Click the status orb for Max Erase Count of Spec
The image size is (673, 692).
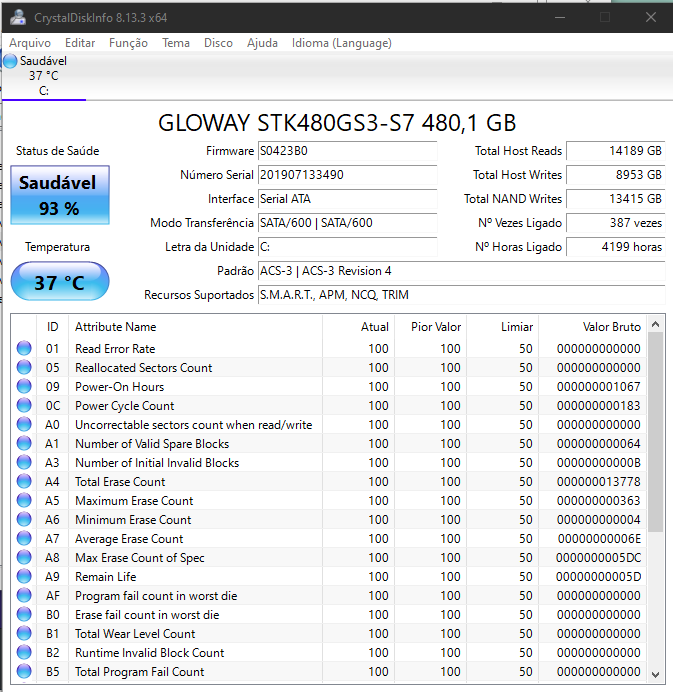[24, 557]
